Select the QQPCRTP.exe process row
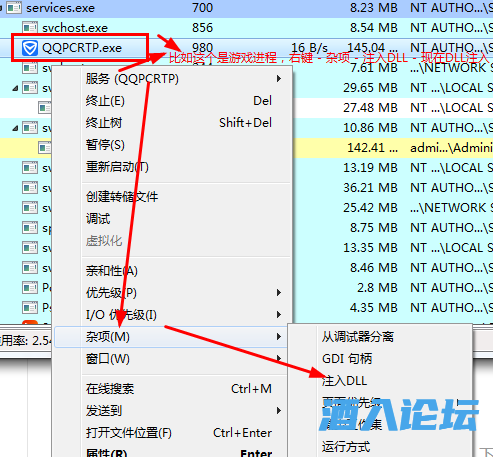This screenshot has height=457, width=493. tap(246, 48)
